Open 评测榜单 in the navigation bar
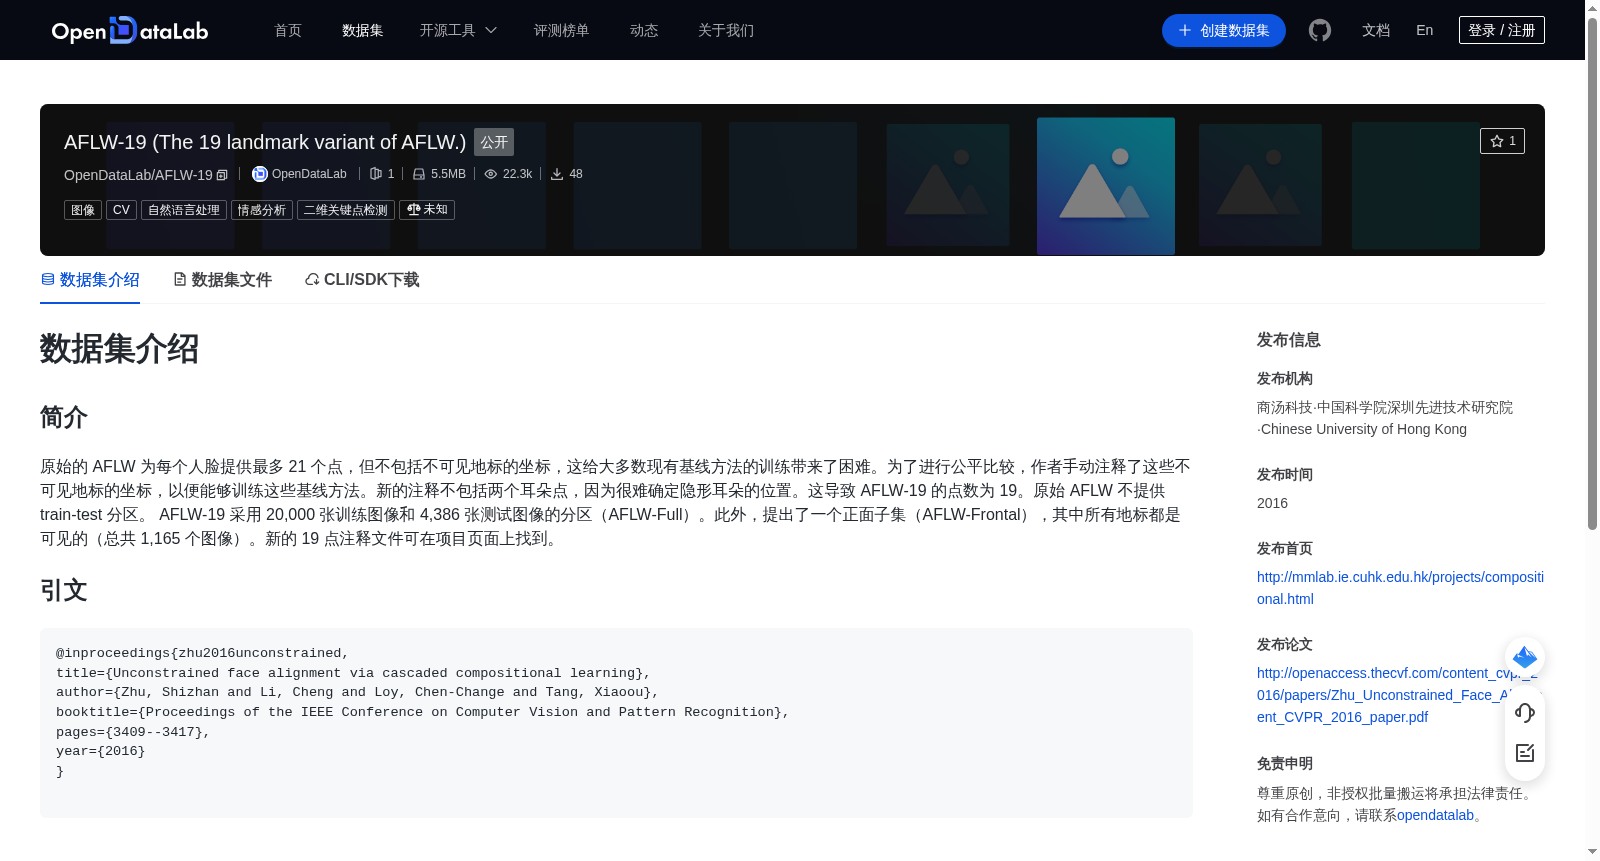The image size is (1600, 861). pos(562,30)
